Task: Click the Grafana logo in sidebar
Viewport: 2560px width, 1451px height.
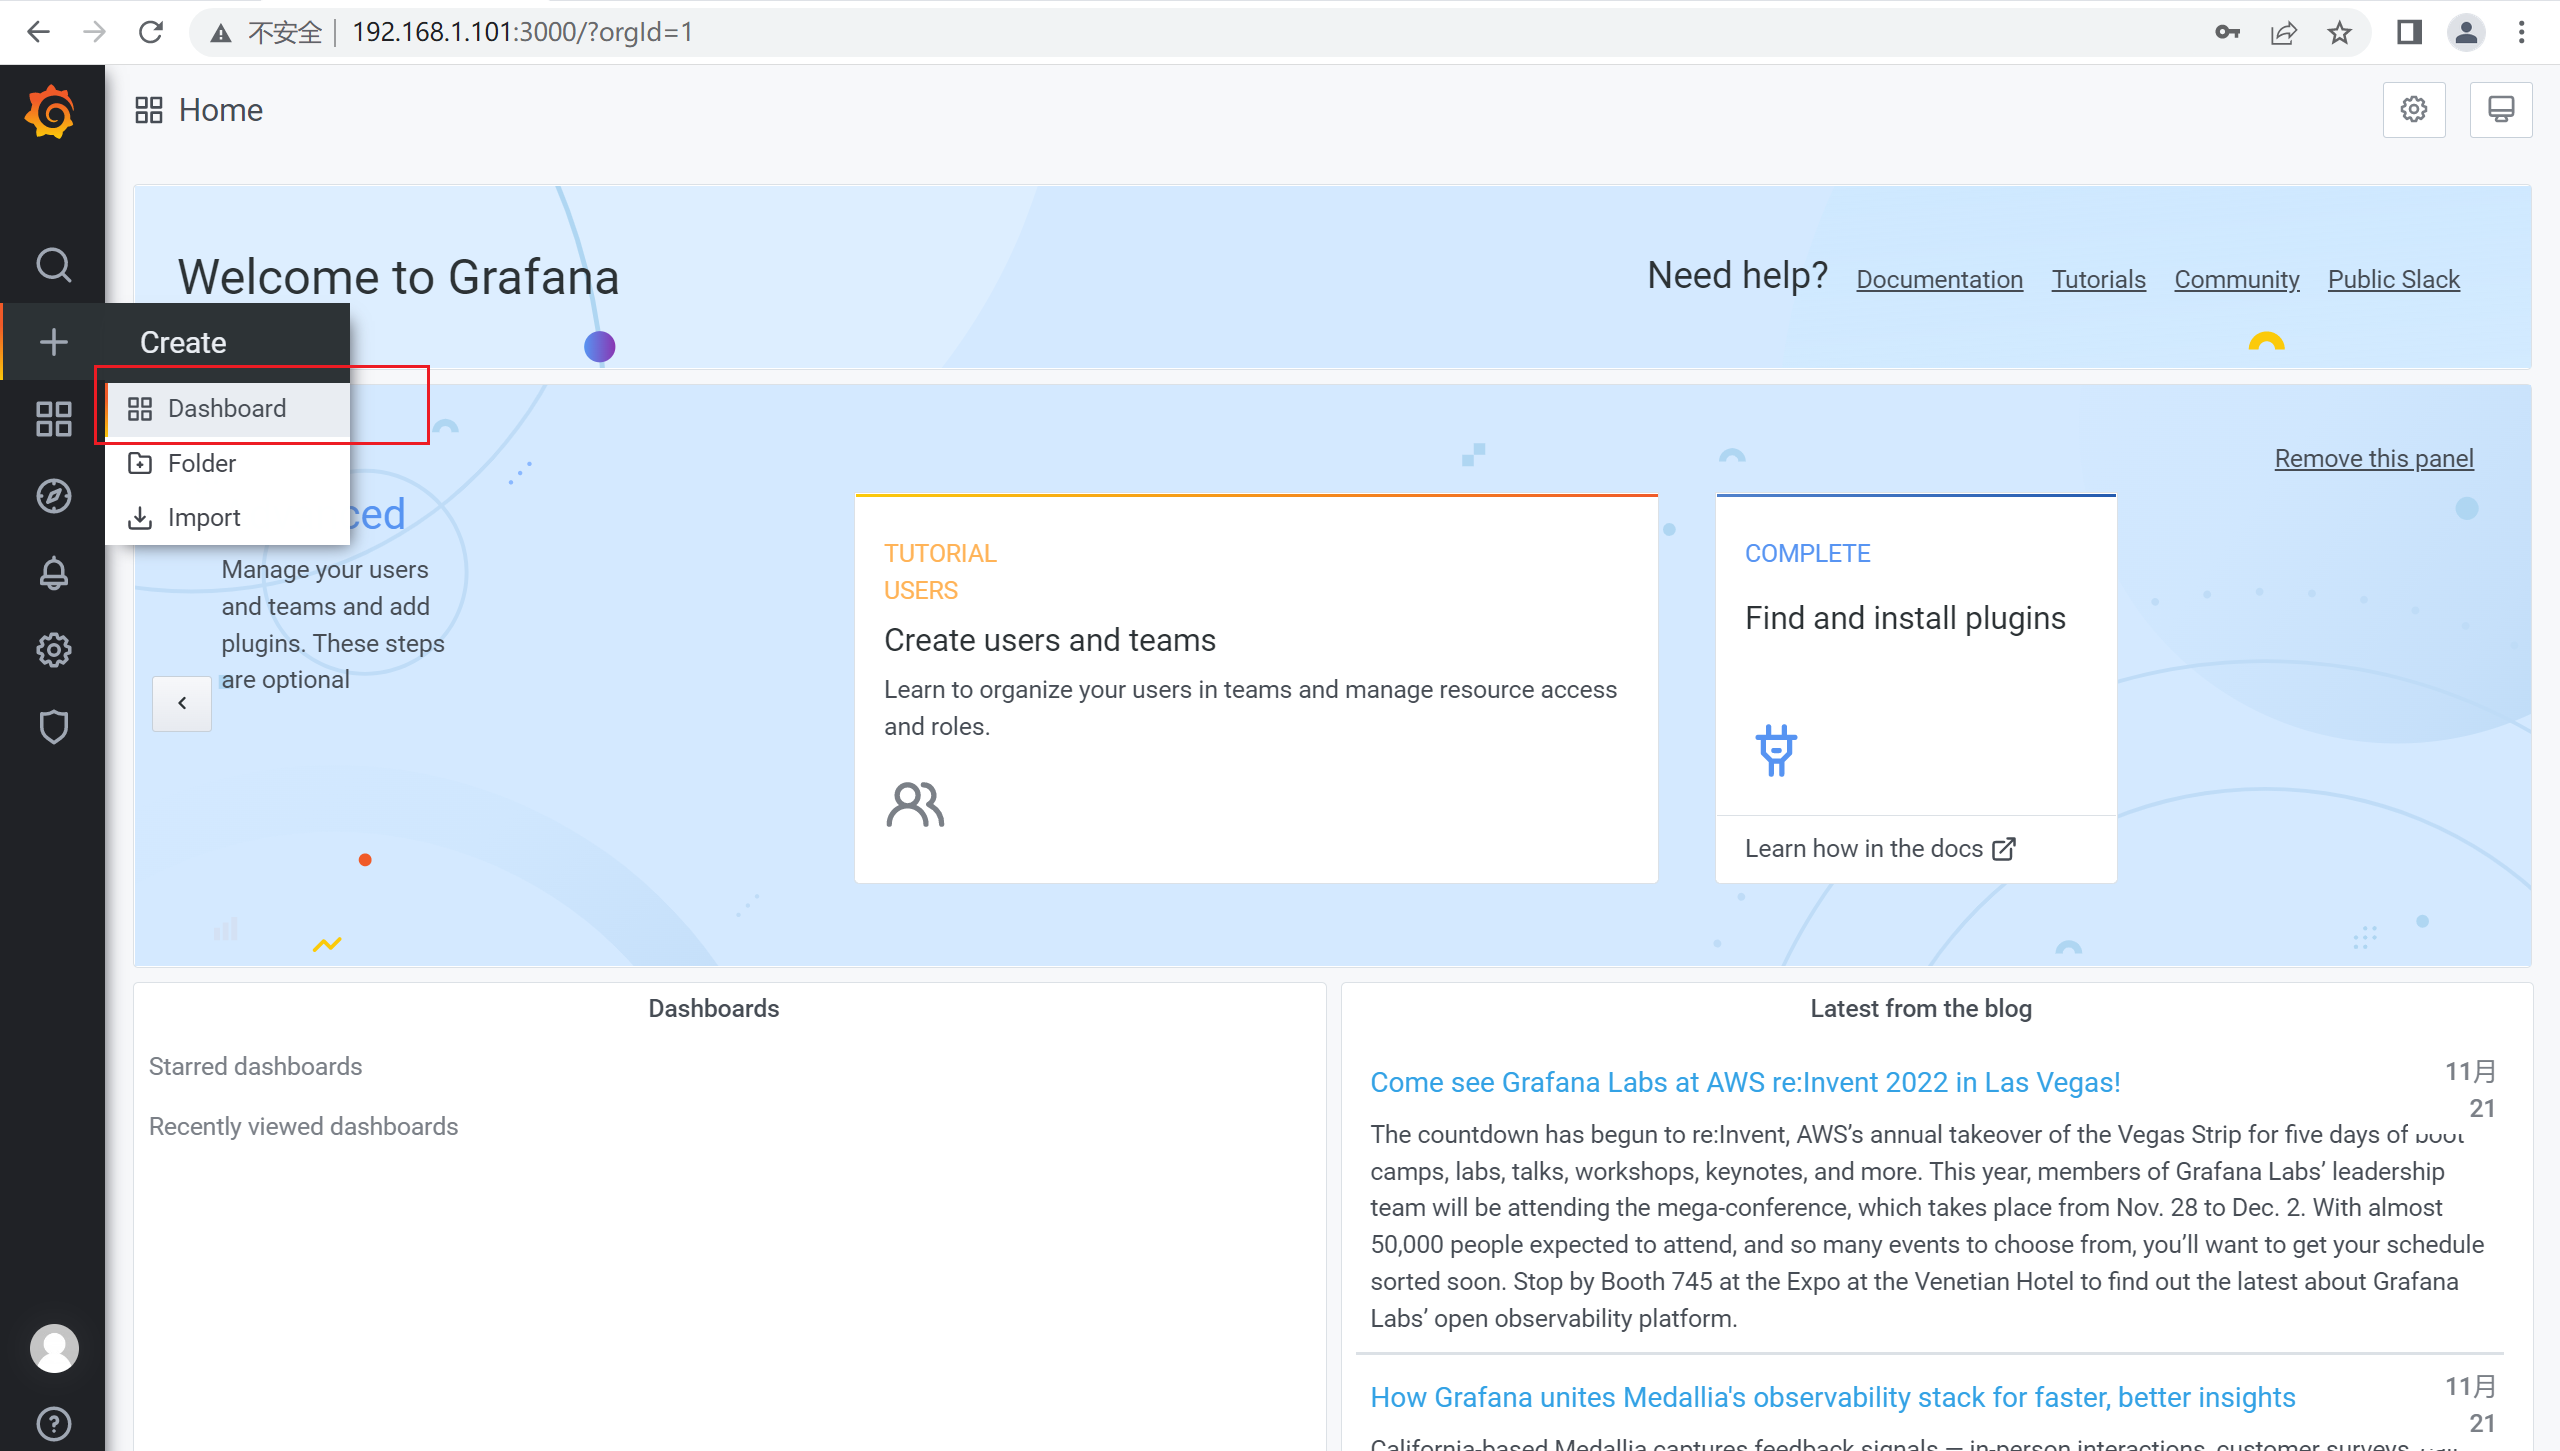Action: click(51, 111)
